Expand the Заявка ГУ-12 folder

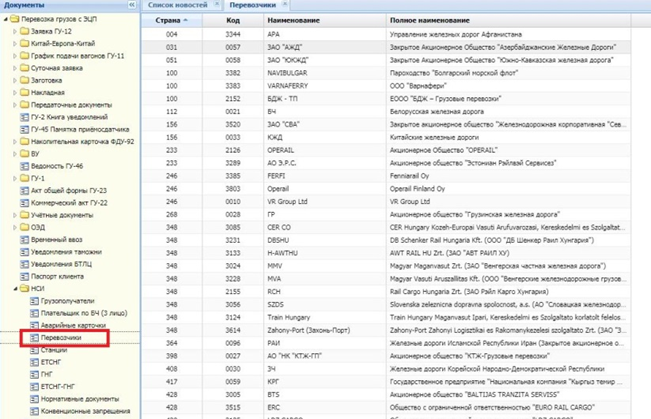(15, 31)
